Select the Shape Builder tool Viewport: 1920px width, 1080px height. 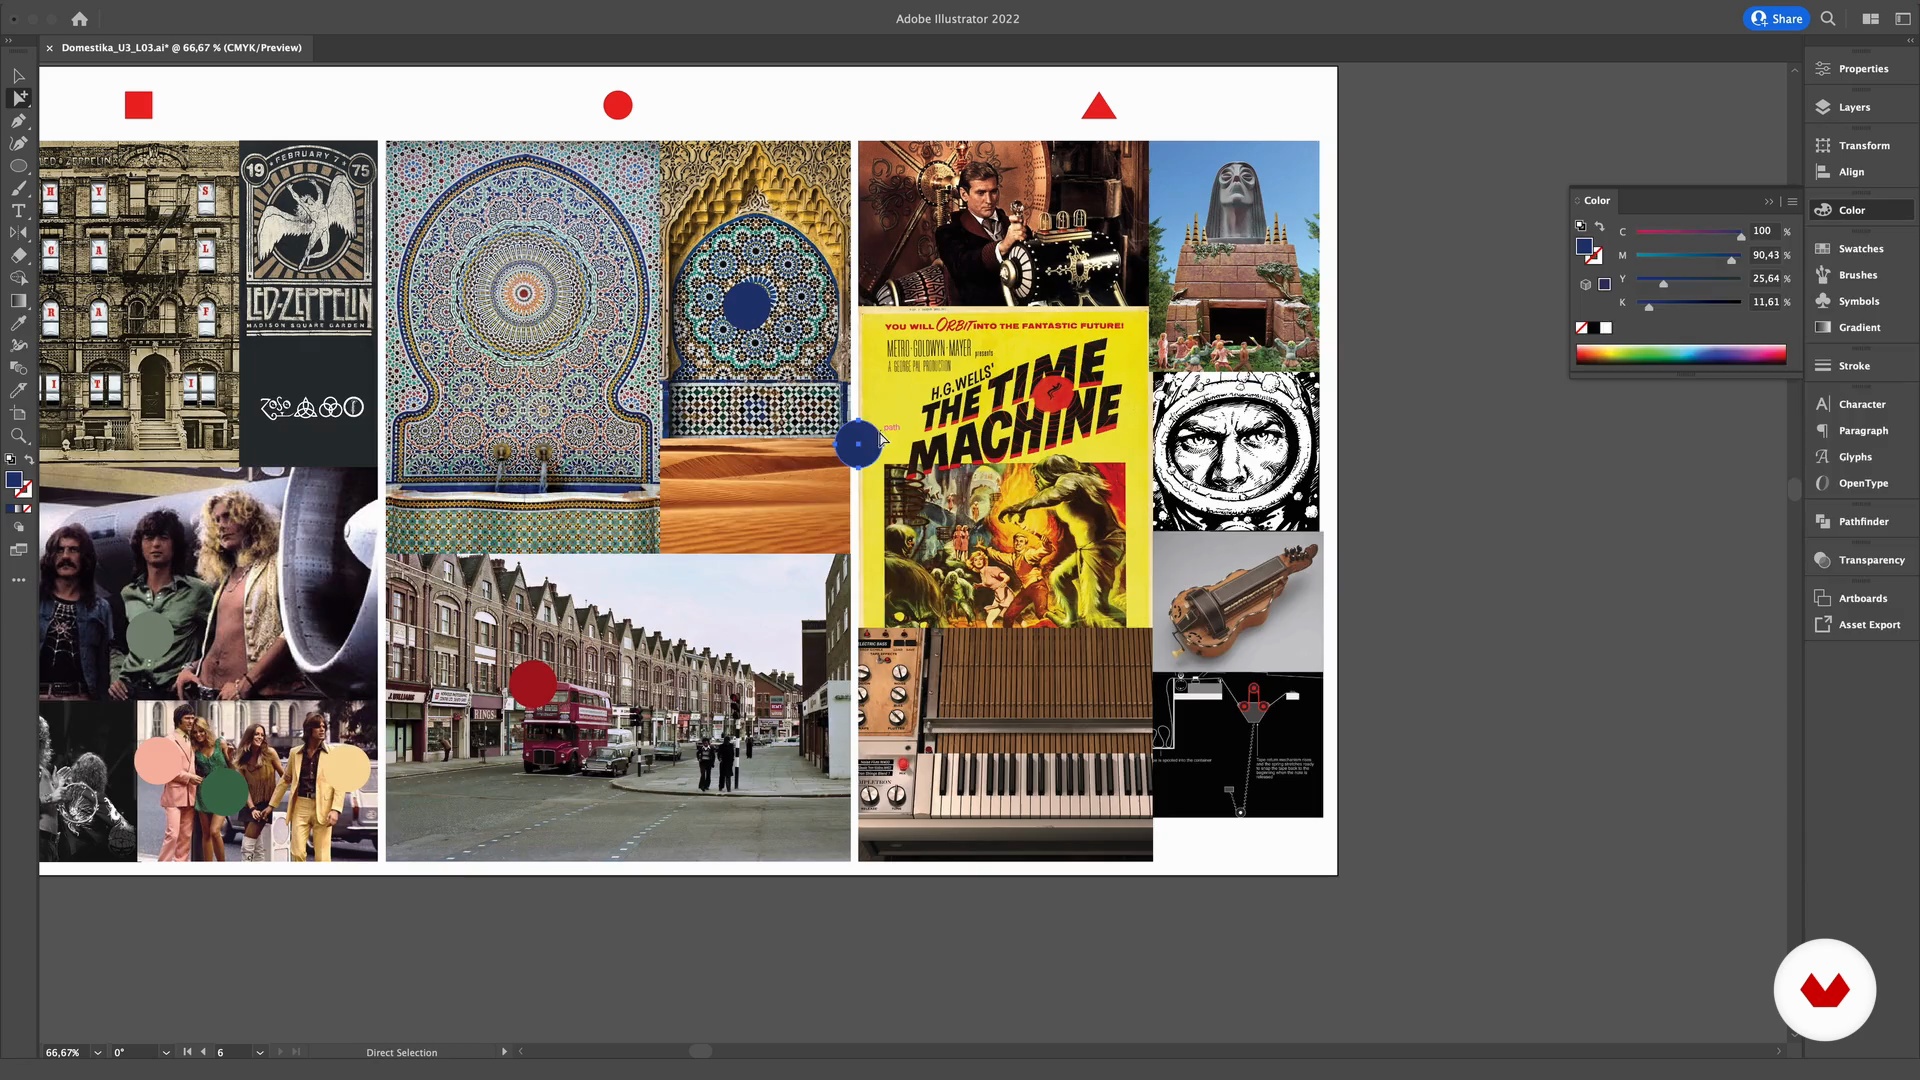[18, 278]
